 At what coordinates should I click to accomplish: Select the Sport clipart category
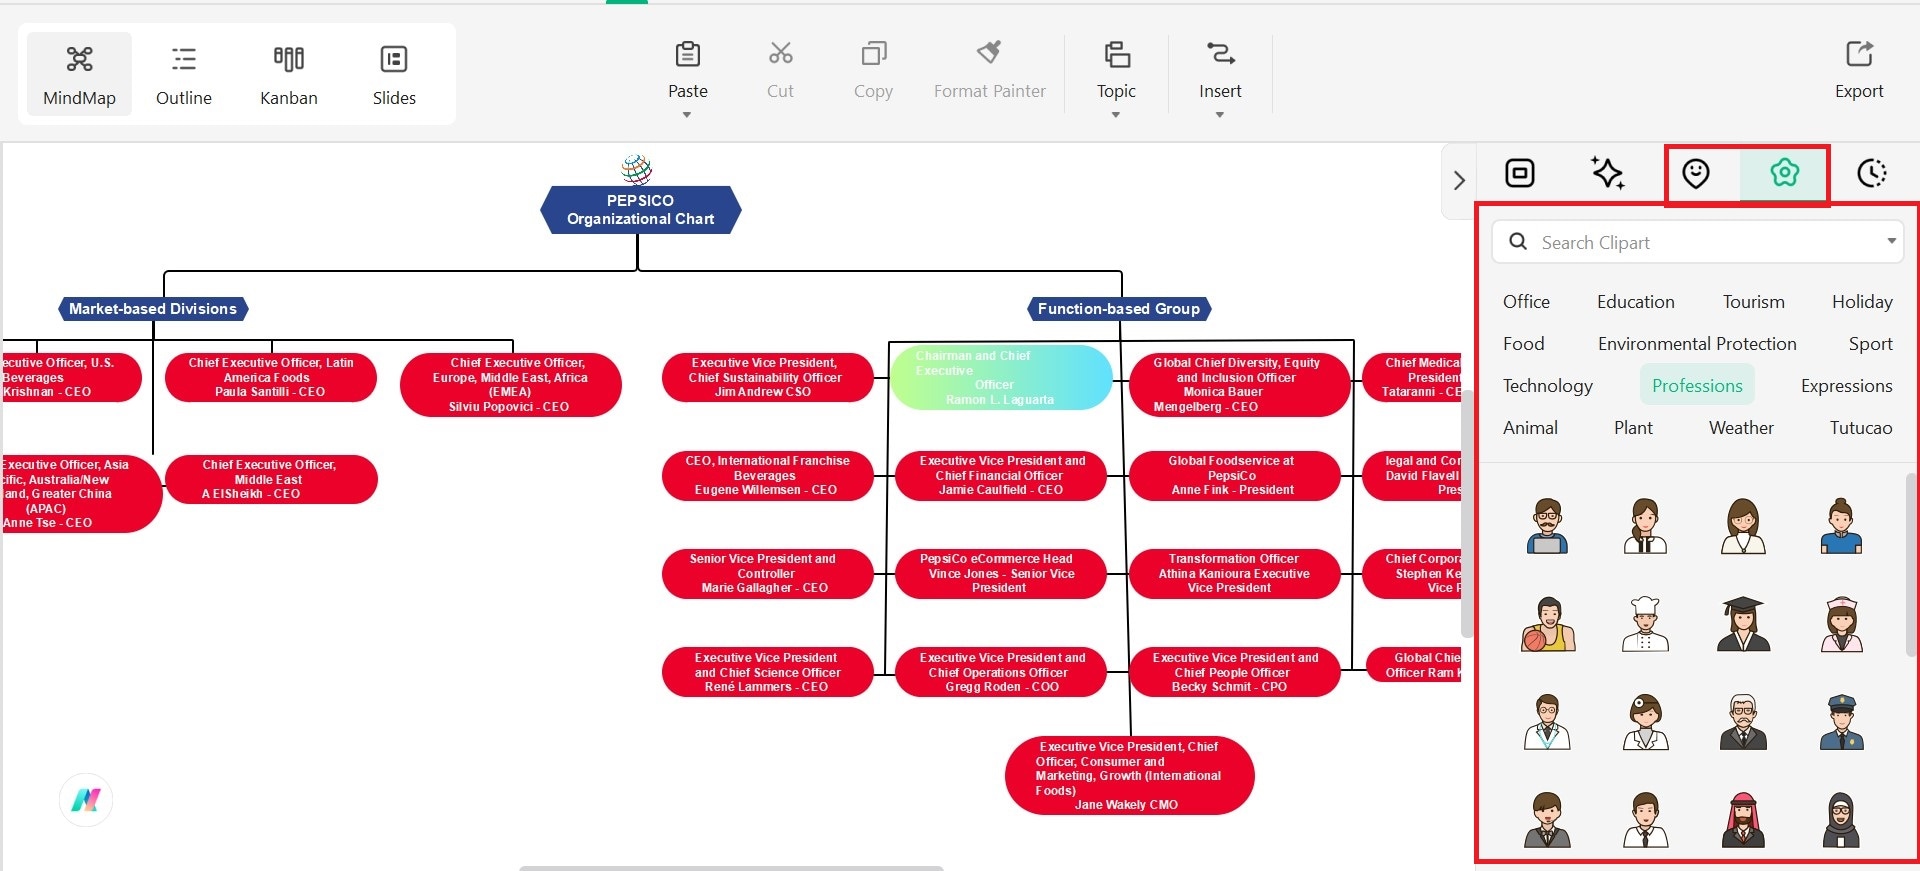(x=1870, y=344)
